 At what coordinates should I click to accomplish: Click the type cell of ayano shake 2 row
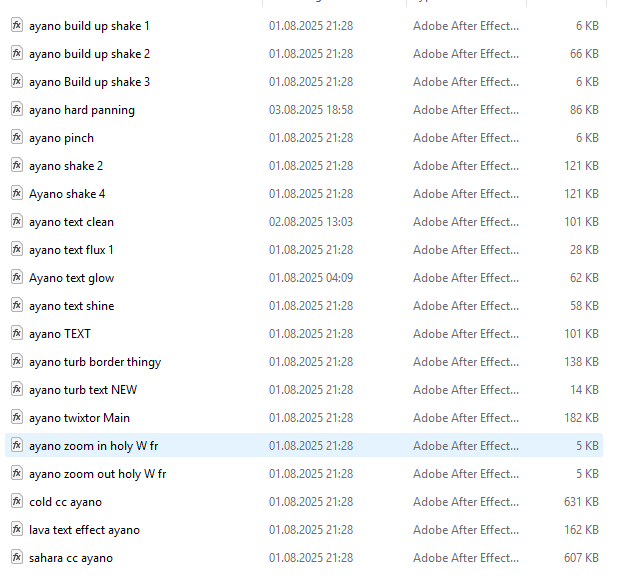click(x=466, y=166)
